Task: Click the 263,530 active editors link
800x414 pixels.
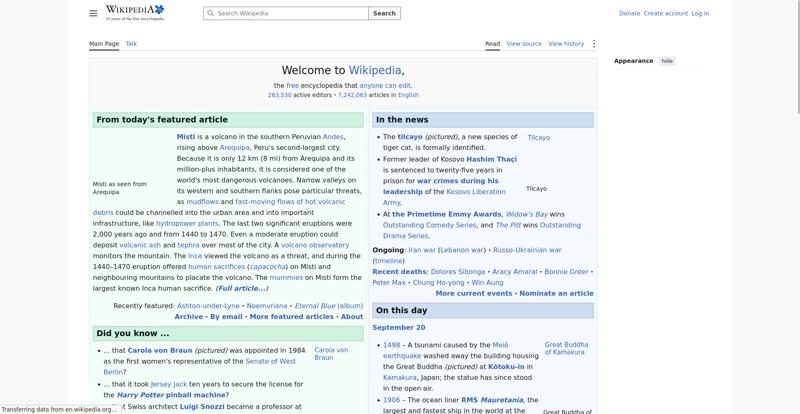Action: pyautogui.click(x=280, y=95)
